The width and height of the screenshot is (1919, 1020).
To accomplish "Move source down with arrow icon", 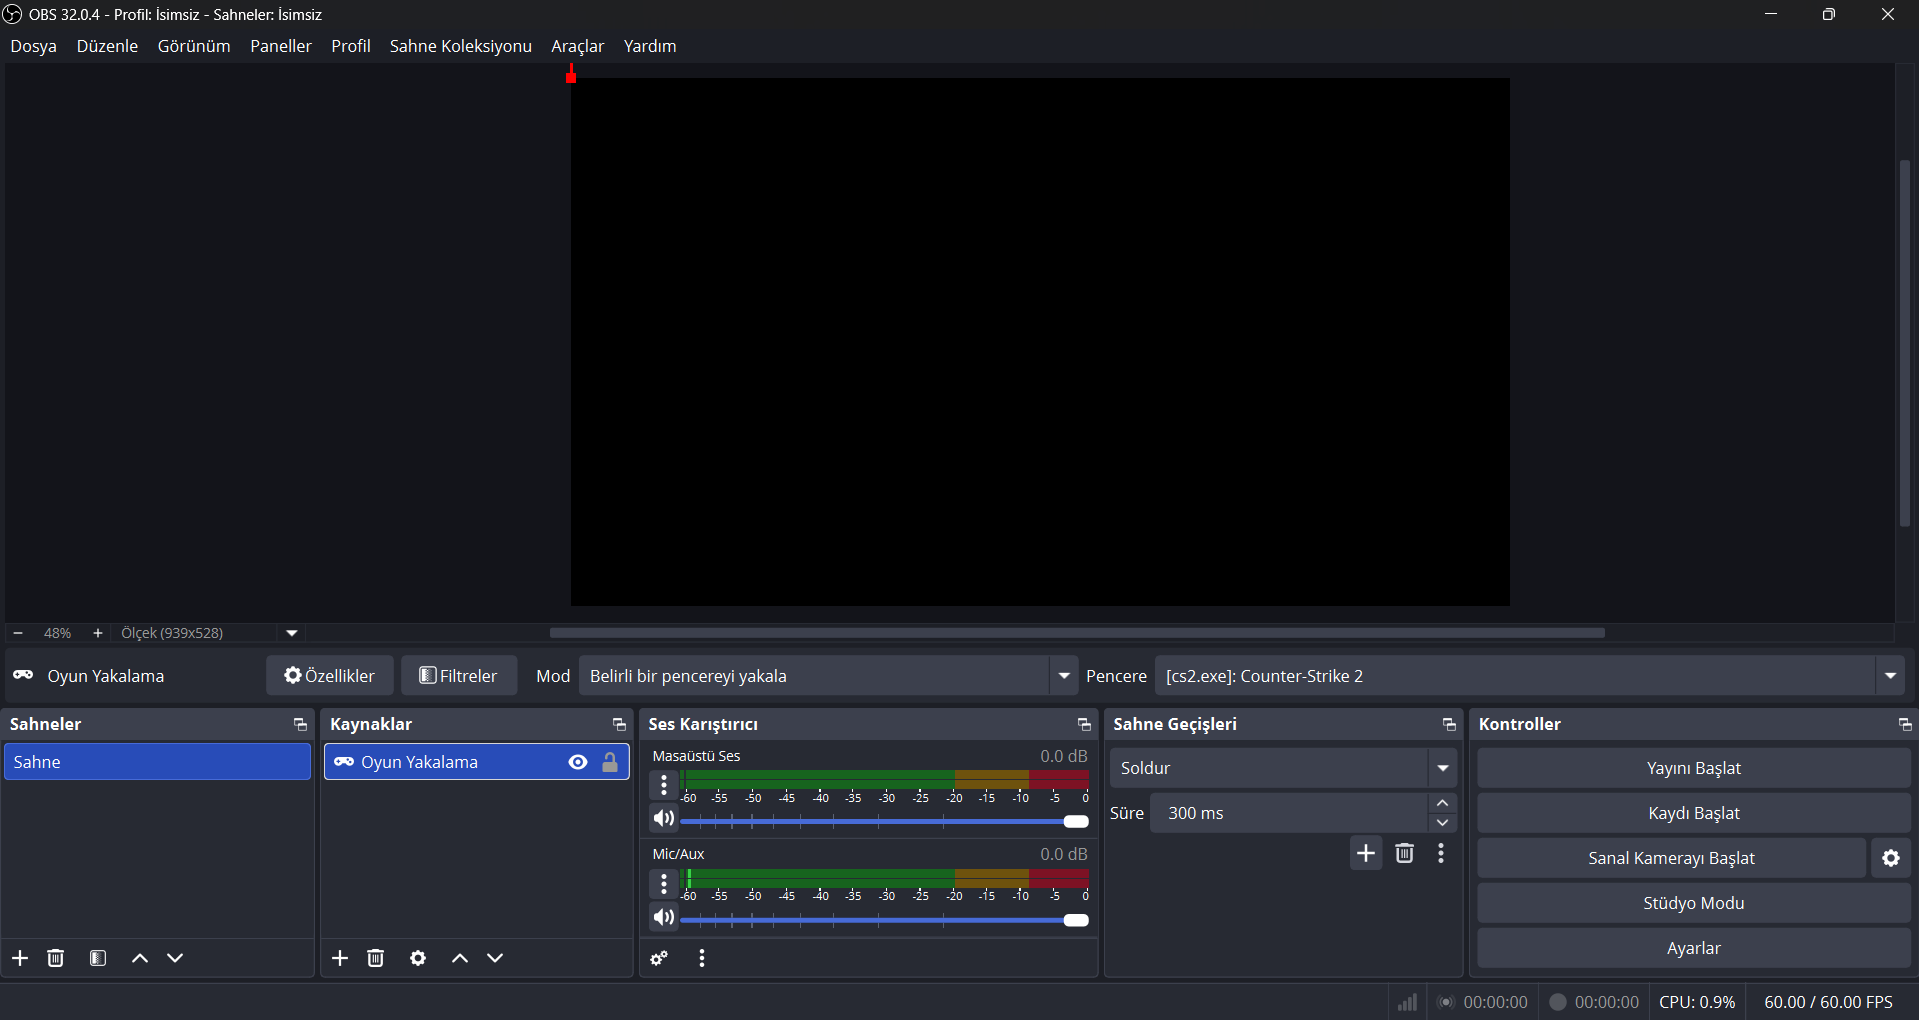I will pos(495,958).
